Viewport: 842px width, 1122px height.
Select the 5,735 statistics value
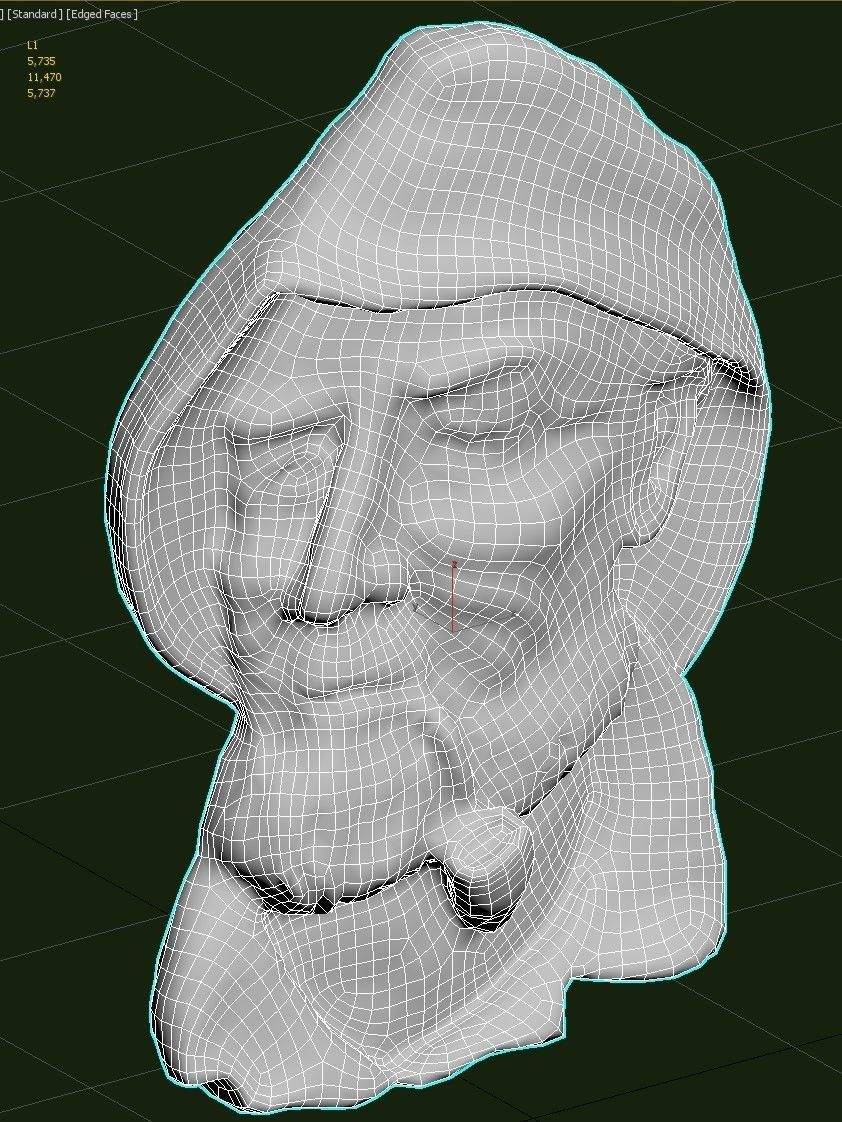(41, 61)
